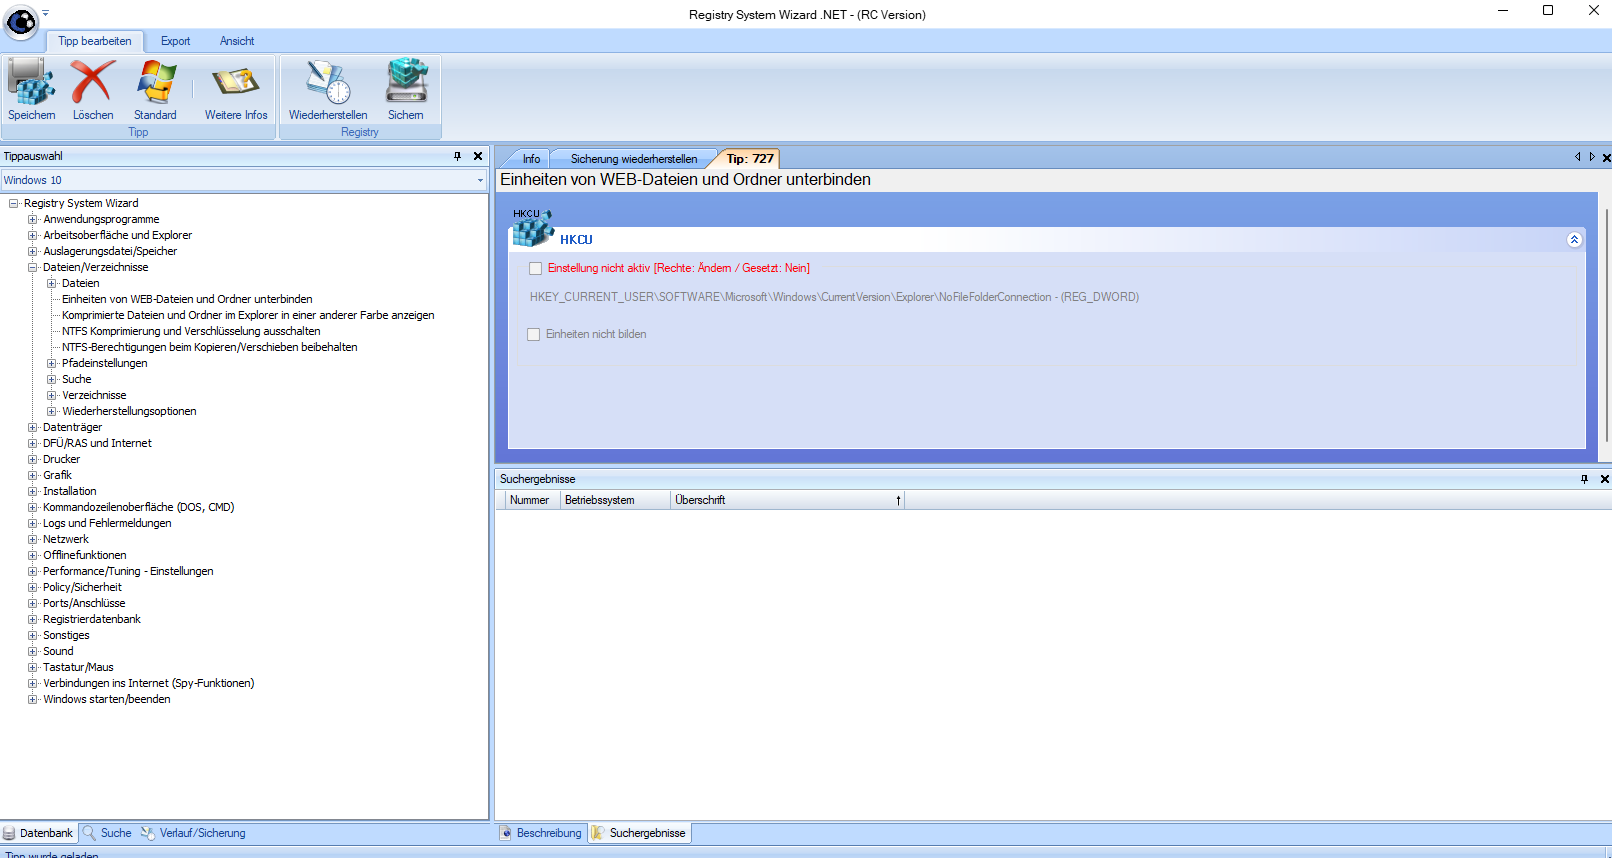Screen dimensions: 1612x858
Task: Open the Ansicht ribbon tab
Action: 237,41
